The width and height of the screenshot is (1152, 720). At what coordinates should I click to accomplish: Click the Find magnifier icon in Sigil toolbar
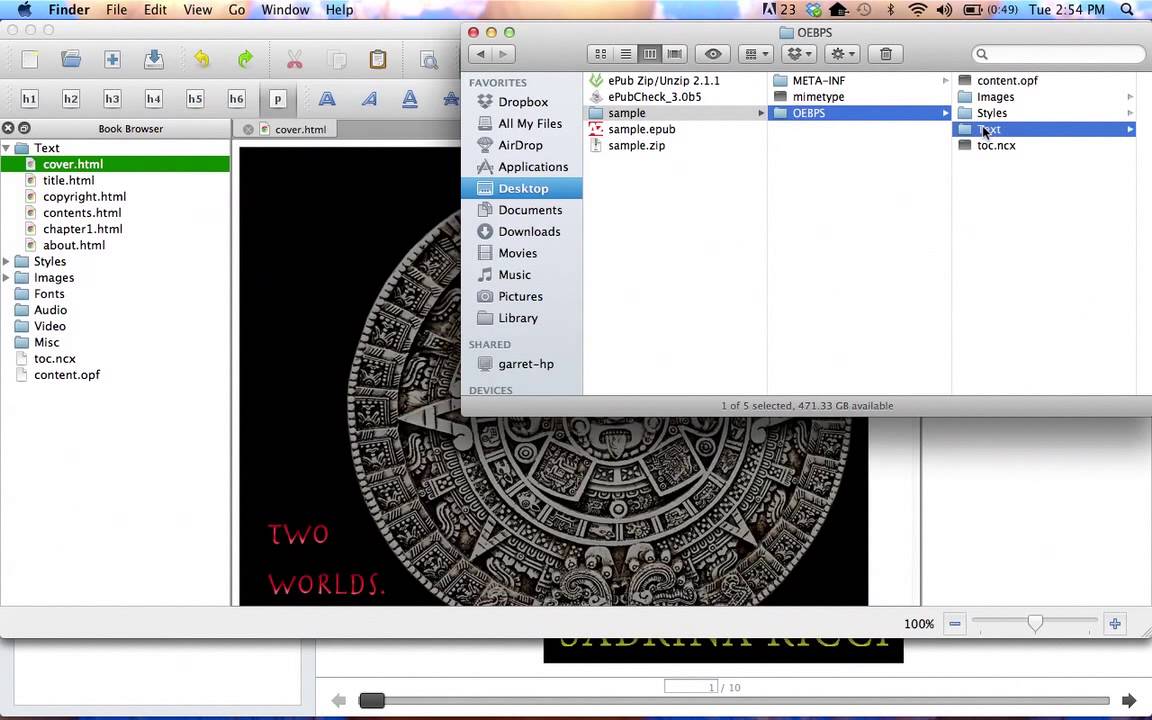pyautogui.click(x=428, y=60)
